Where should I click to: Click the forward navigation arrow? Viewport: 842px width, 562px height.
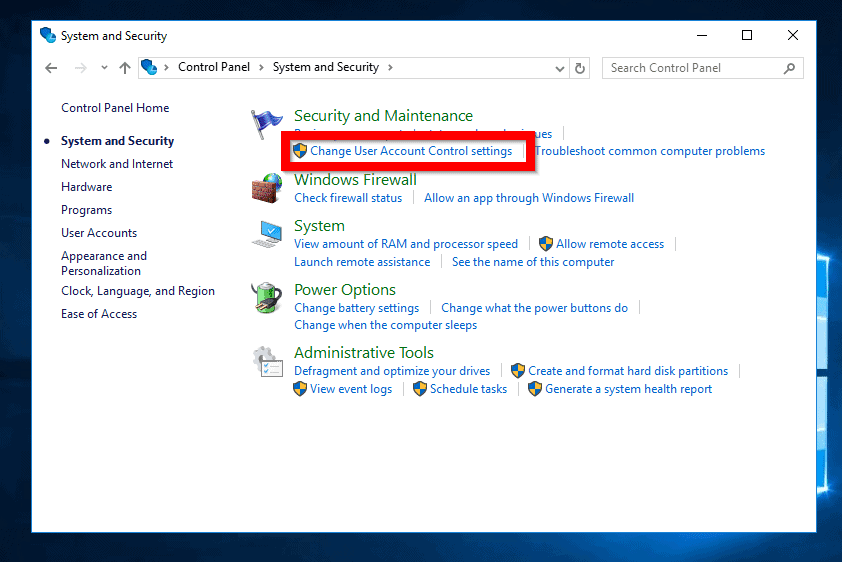coord(81,68)
